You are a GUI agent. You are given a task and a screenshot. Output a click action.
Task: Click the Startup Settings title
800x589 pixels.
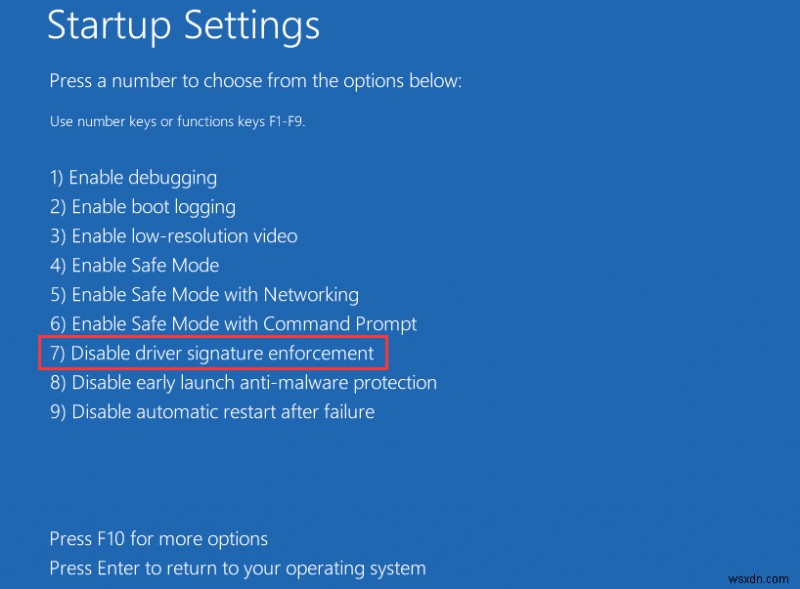pyautogui.click(x=184, y=26)
